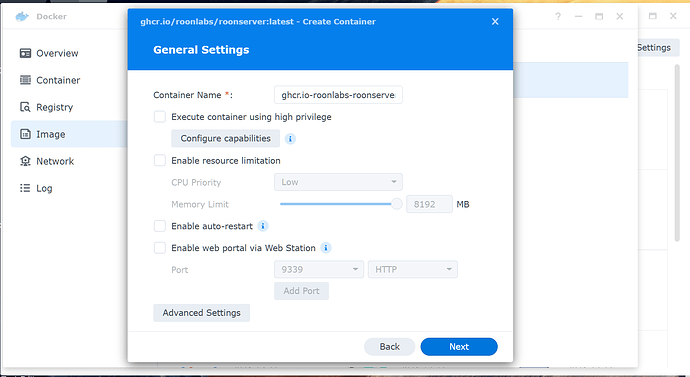
Task: Tick the Enable auto-restart checkbox
Action: click(x=160, y=226)
